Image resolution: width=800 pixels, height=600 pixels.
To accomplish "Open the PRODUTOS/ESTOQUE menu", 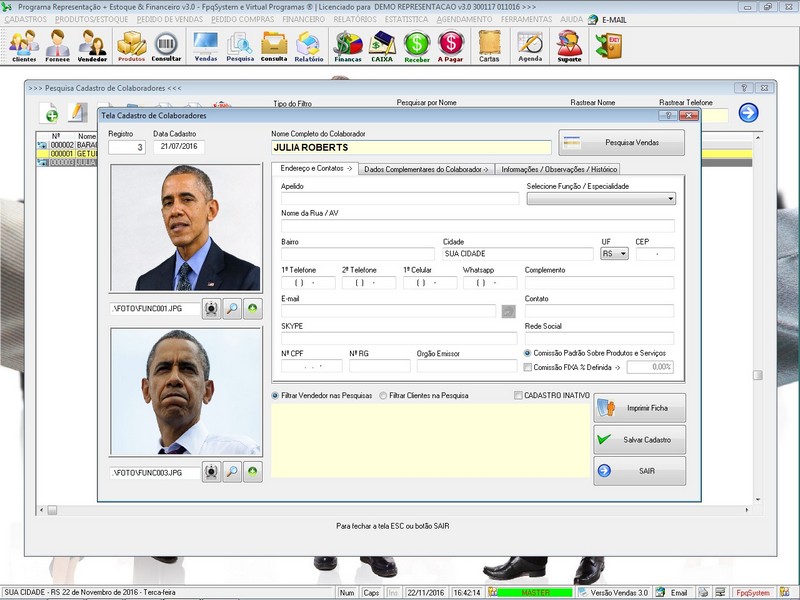I will tap(92, 19).
